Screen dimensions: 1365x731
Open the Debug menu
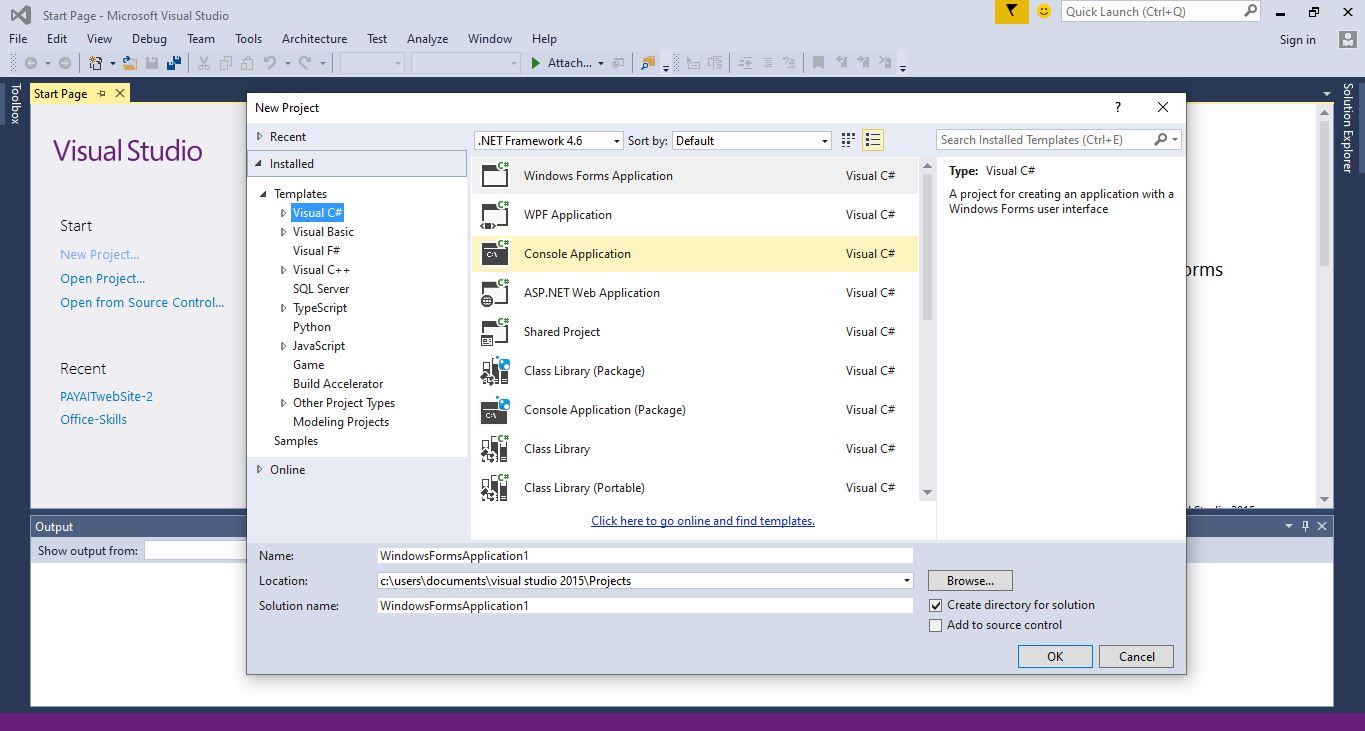[149, 39]
